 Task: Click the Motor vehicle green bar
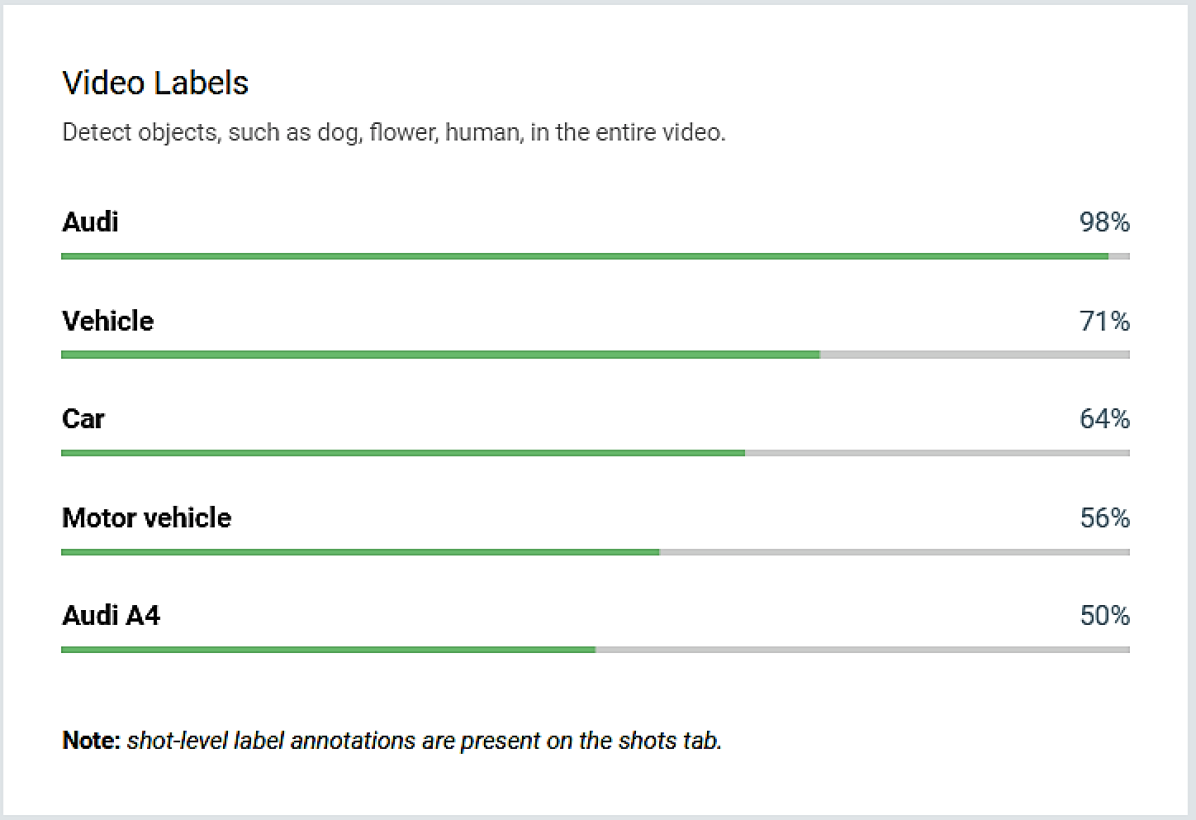click(x=361, y=552)
